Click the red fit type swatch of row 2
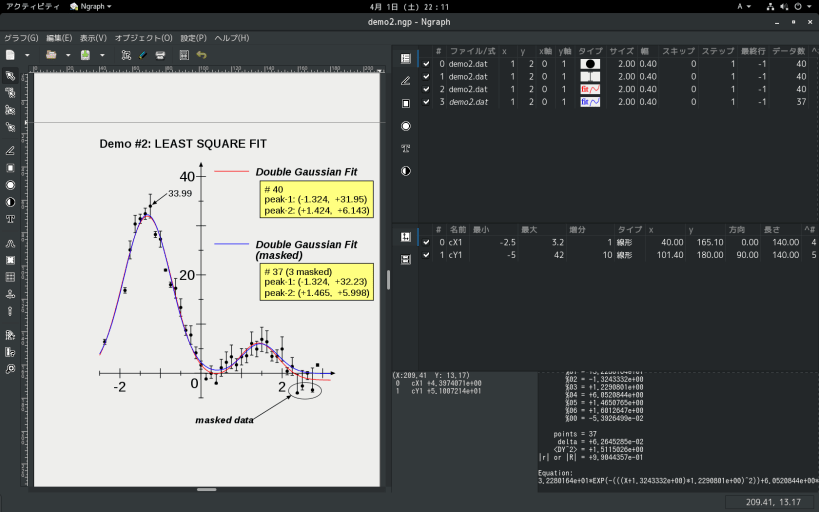The height and width of the screenshot is (512, 819). (x=590, y=89)
